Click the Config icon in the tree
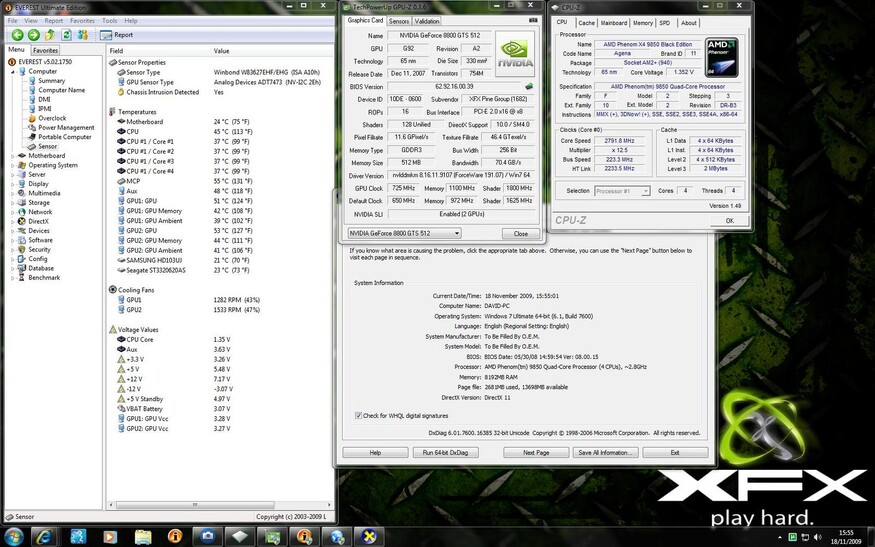This screenshot has width=875, height=547. 22,259
